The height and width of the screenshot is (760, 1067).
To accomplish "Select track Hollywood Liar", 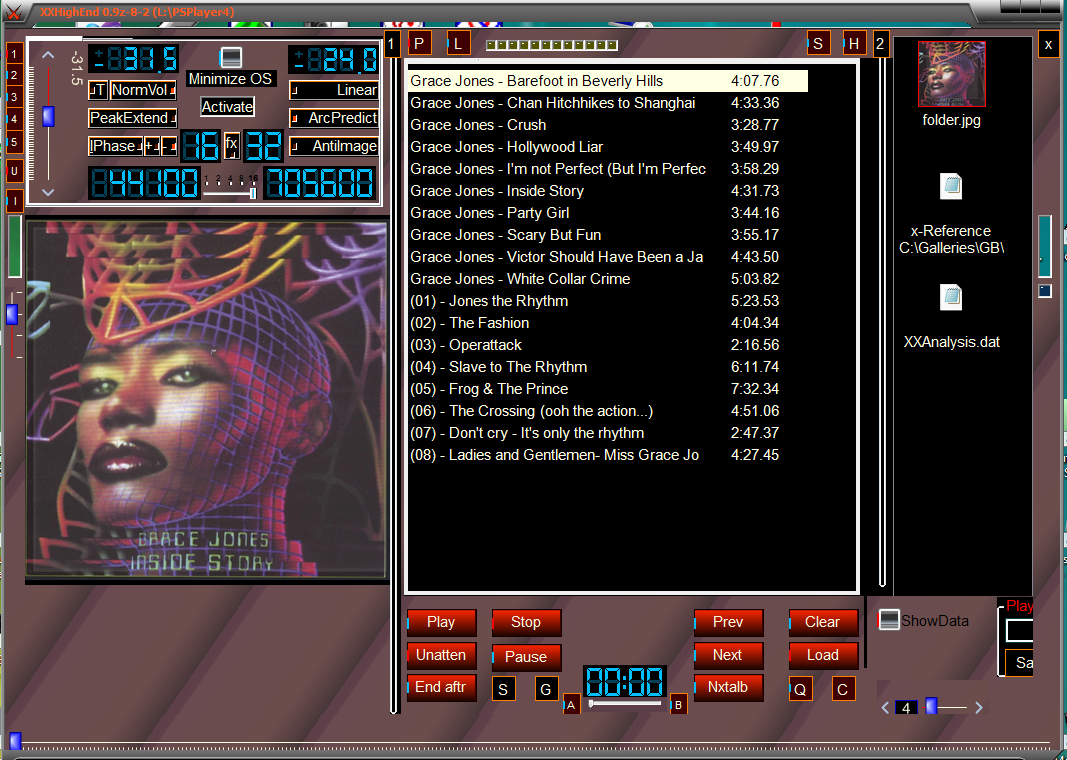I will (x=608, y=147).
